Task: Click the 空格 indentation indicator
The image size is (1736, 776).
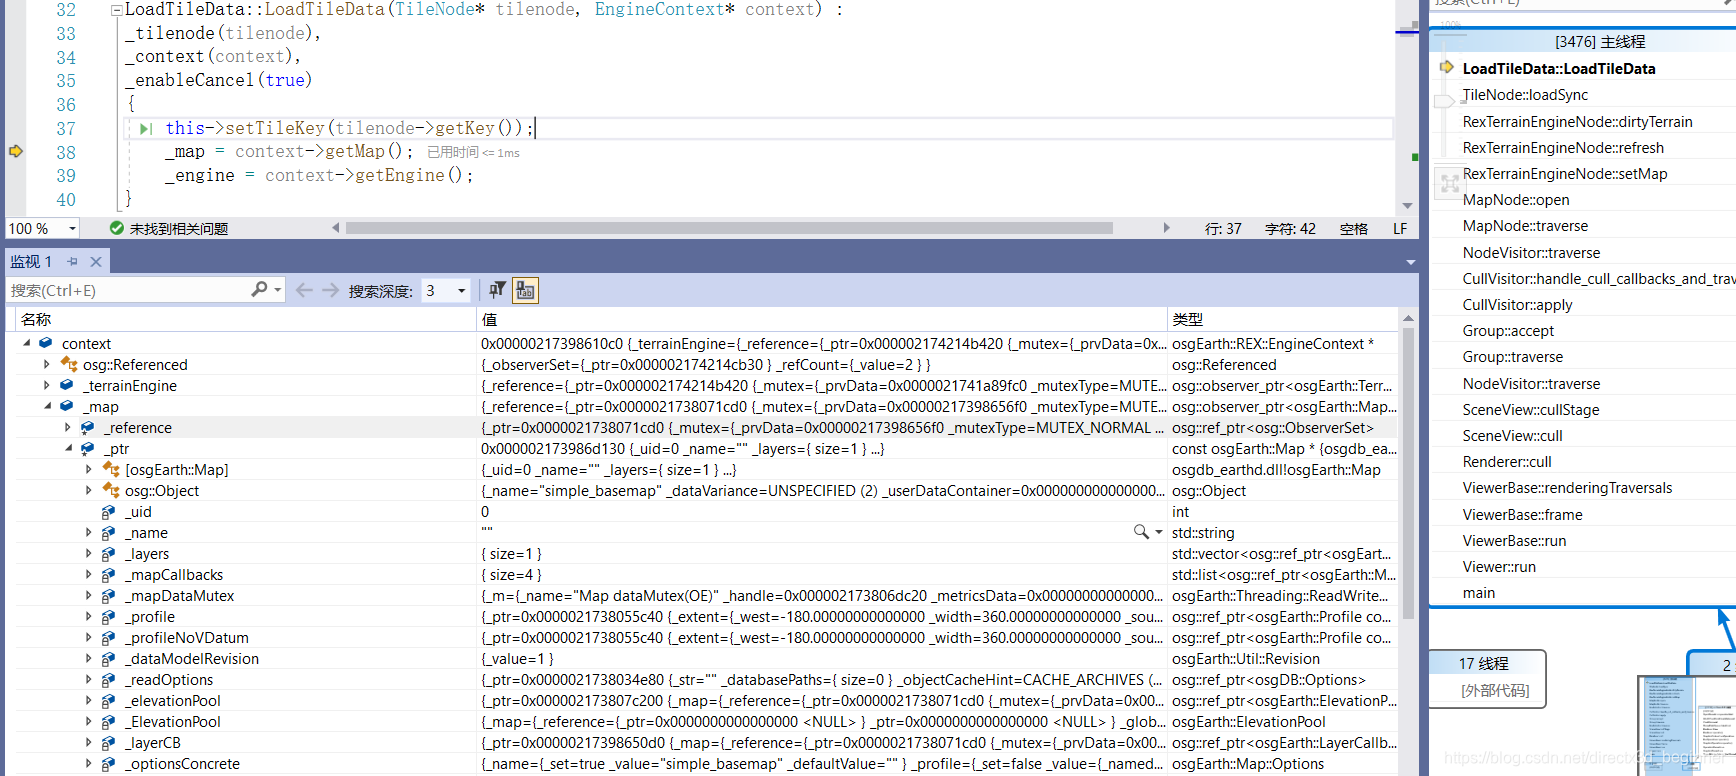Action: 1354,229
